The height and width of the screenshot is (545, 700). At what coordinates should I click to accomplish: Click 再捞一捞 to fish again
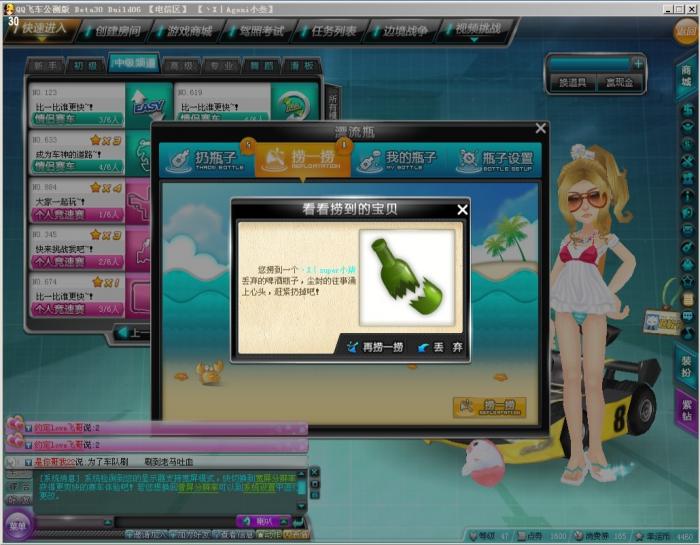(375, 347)
